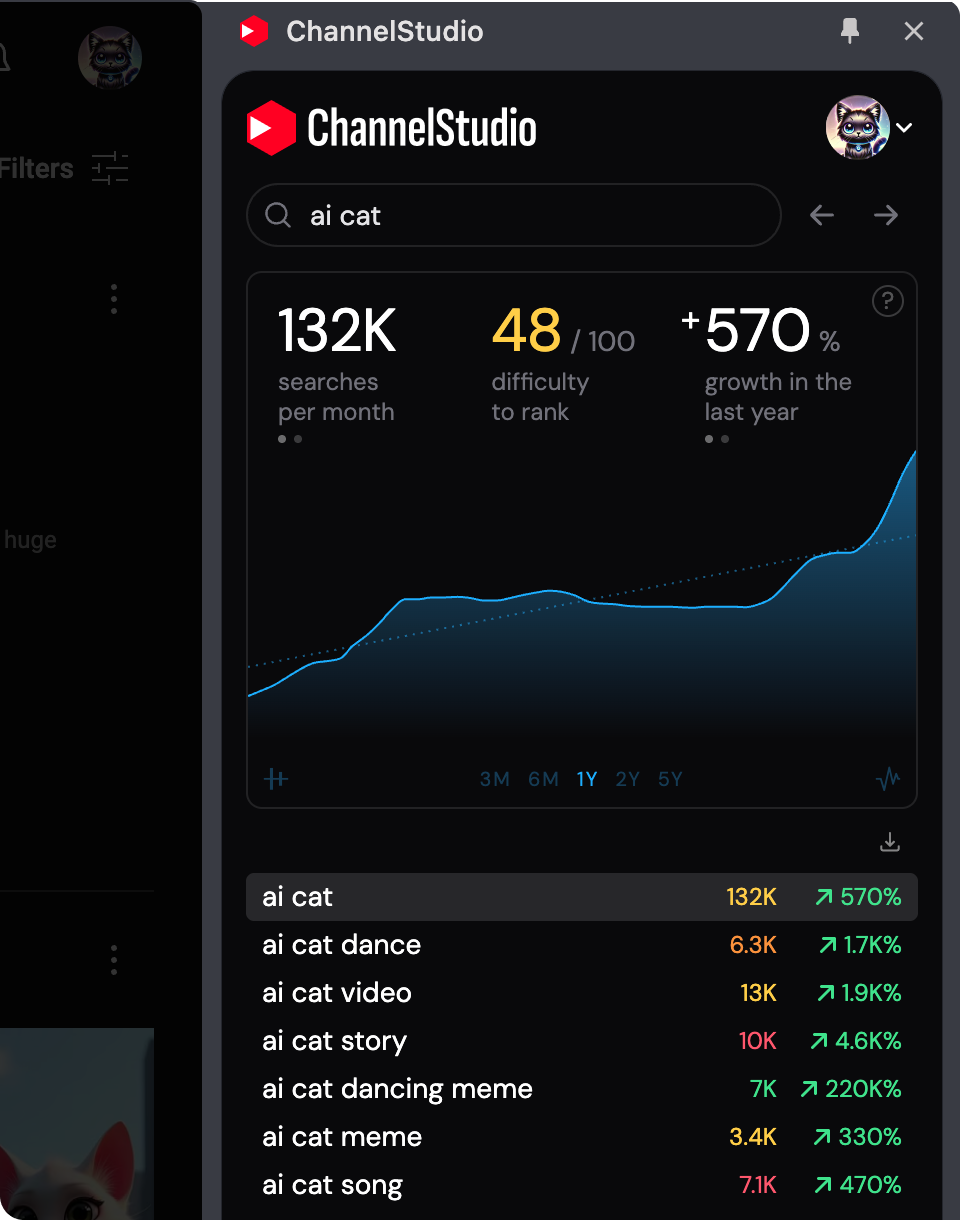Select the 3M time range
This screenshot has height=1220, width=960.
point(495,779)
